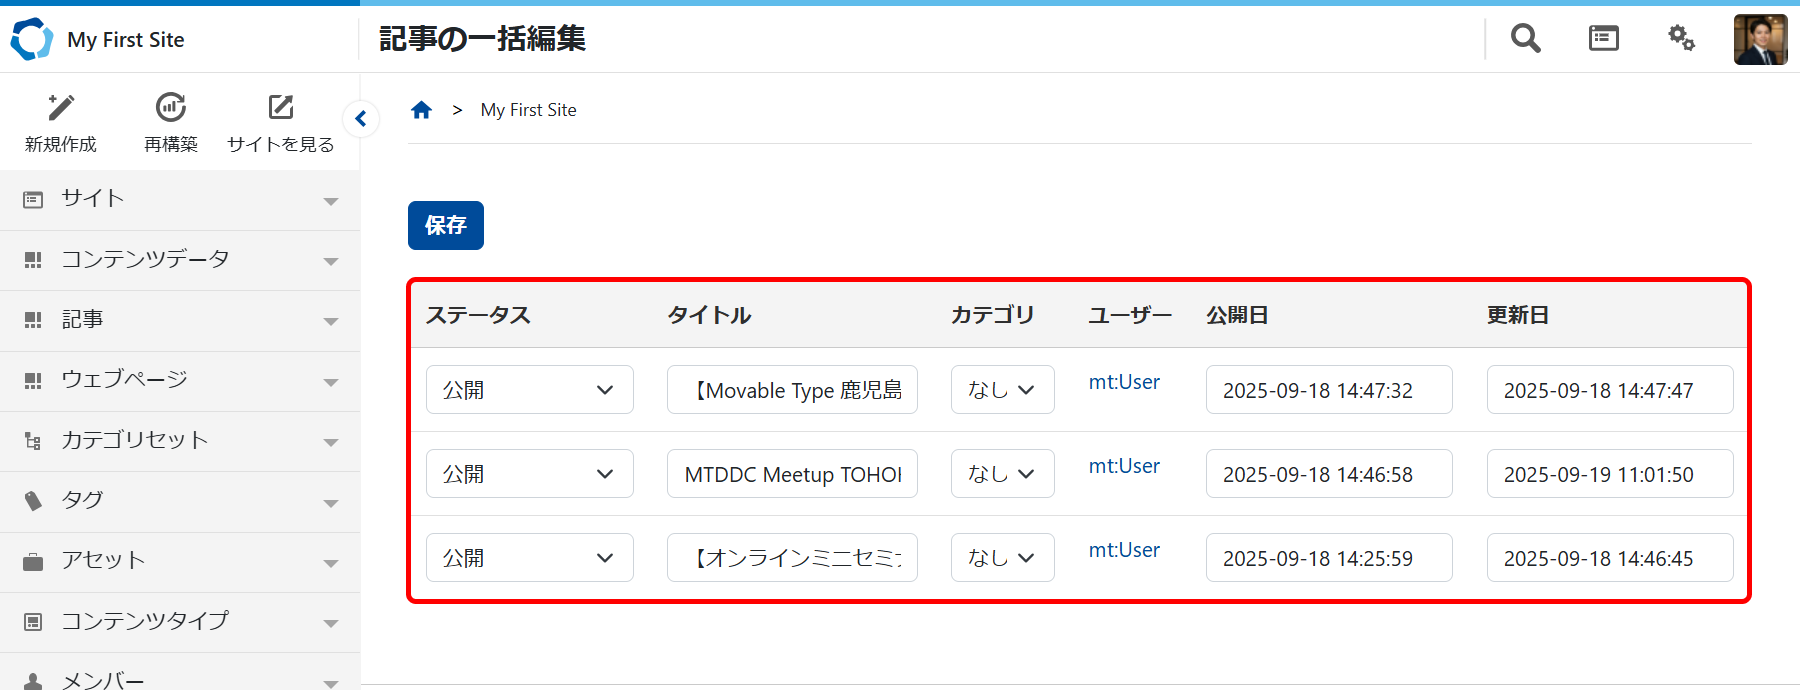Image resolution: width=1800 pixels, height=690 pixels.
Task: Expand the カテゴリセット sidebar menu
Action: tap(180, 441)
